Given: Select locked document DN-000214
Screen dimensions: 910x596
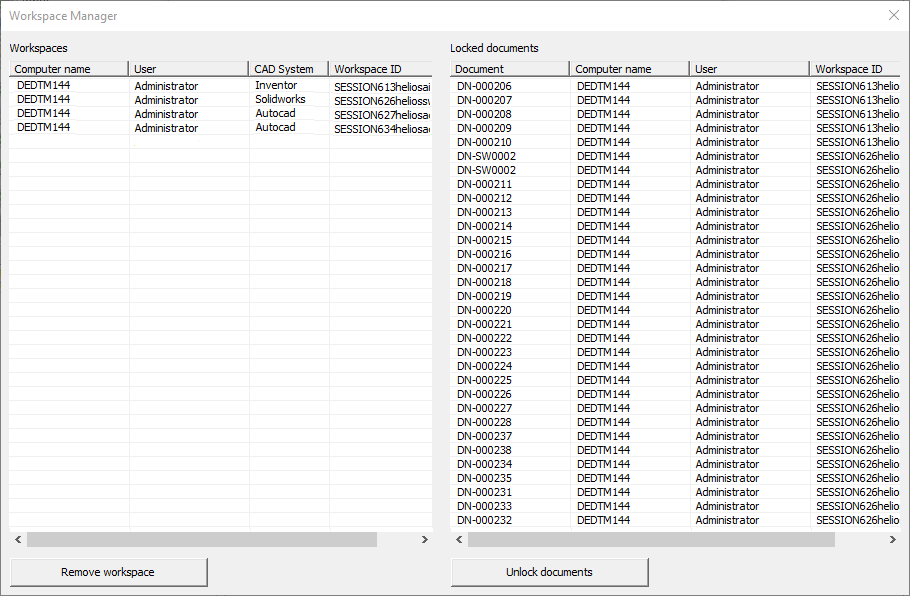Looking at the screenshot, I should coord(676,226).
